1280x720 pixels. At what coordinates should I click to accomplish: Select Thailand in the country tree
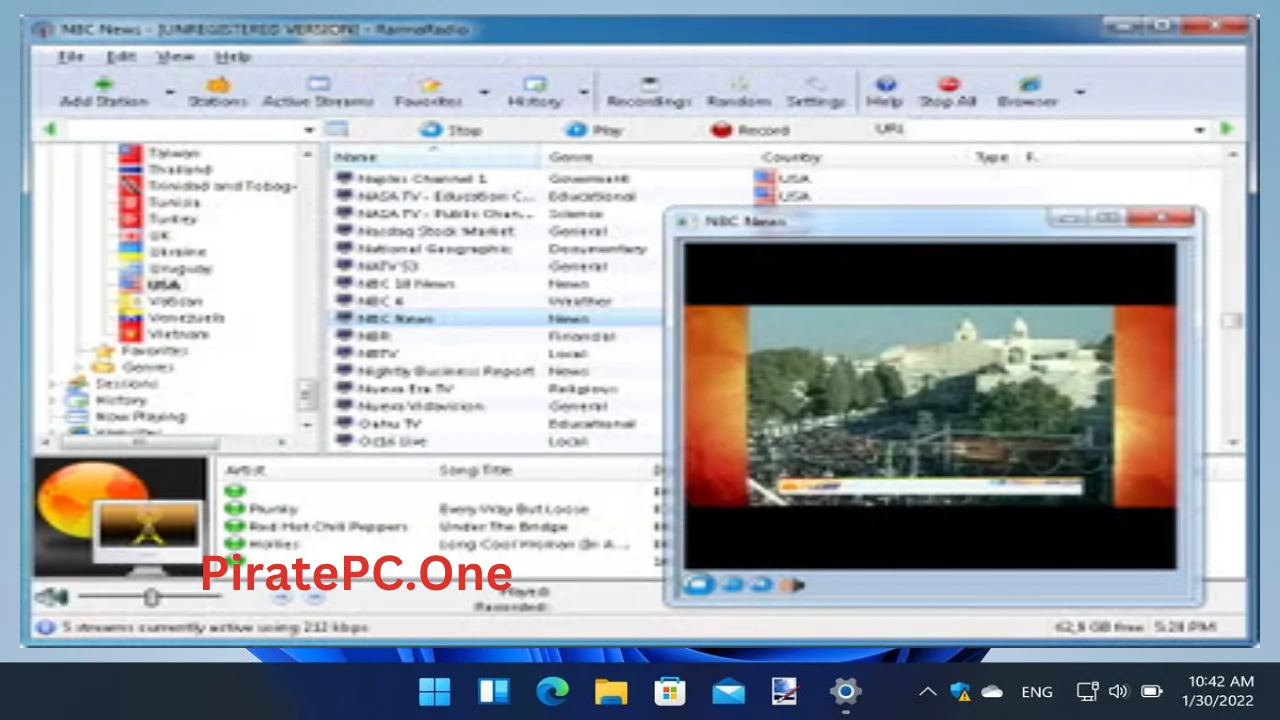click(180, 169)
